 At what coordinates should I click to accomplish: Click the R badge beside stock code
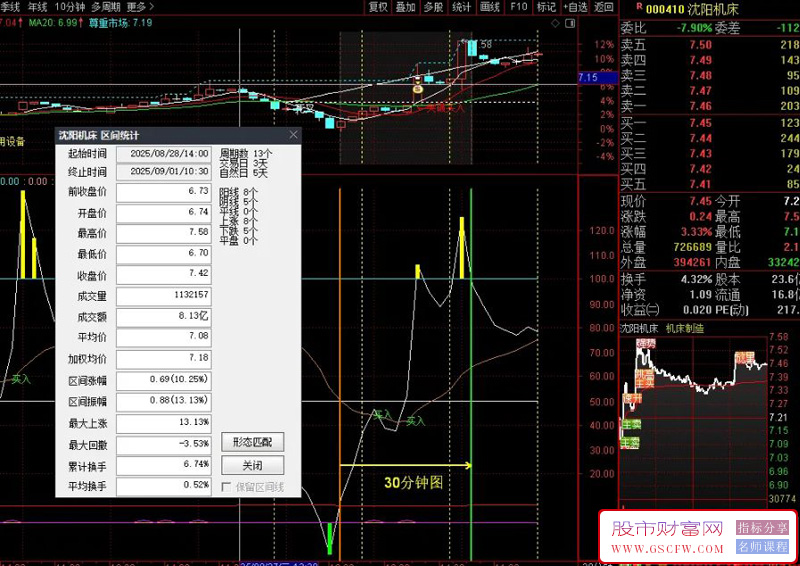(x=639, y=7)
